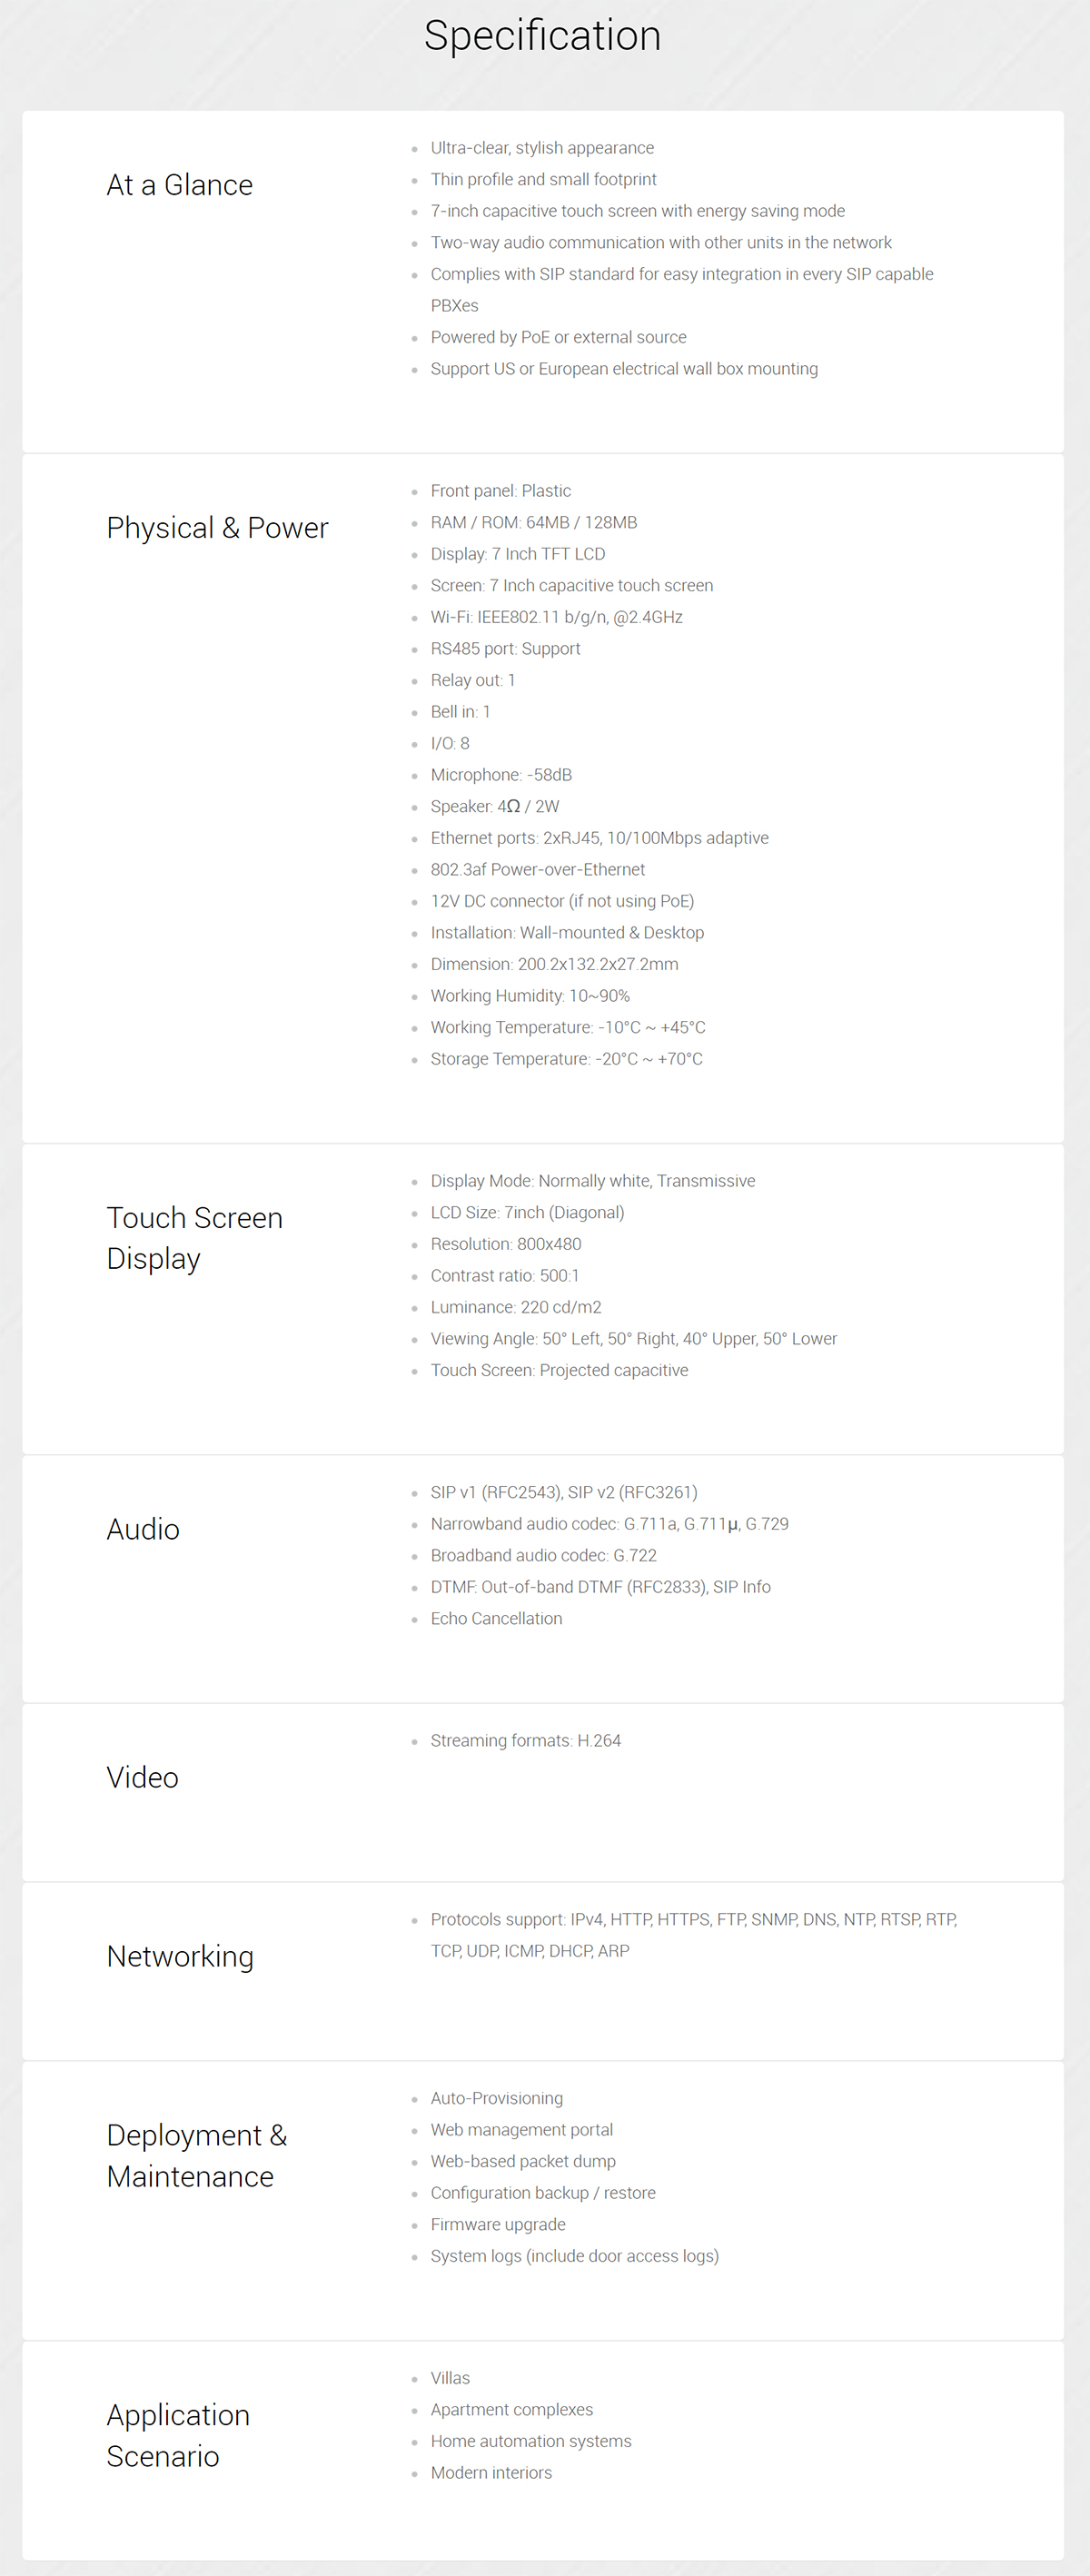Viewport: 1090px width, 2576px height.
Task: Select the Networking section heading
Action: 180,1956
